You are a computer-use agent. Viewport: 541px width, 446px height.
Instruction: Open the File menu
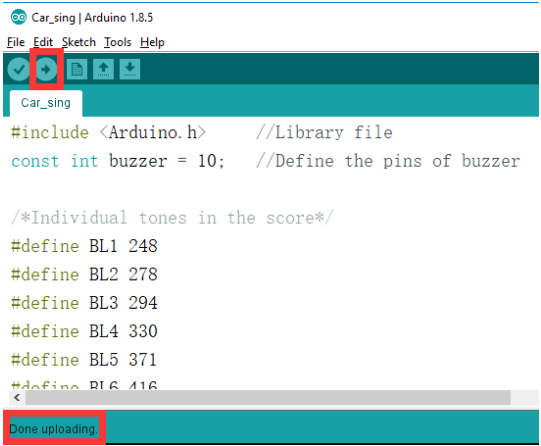16,42
